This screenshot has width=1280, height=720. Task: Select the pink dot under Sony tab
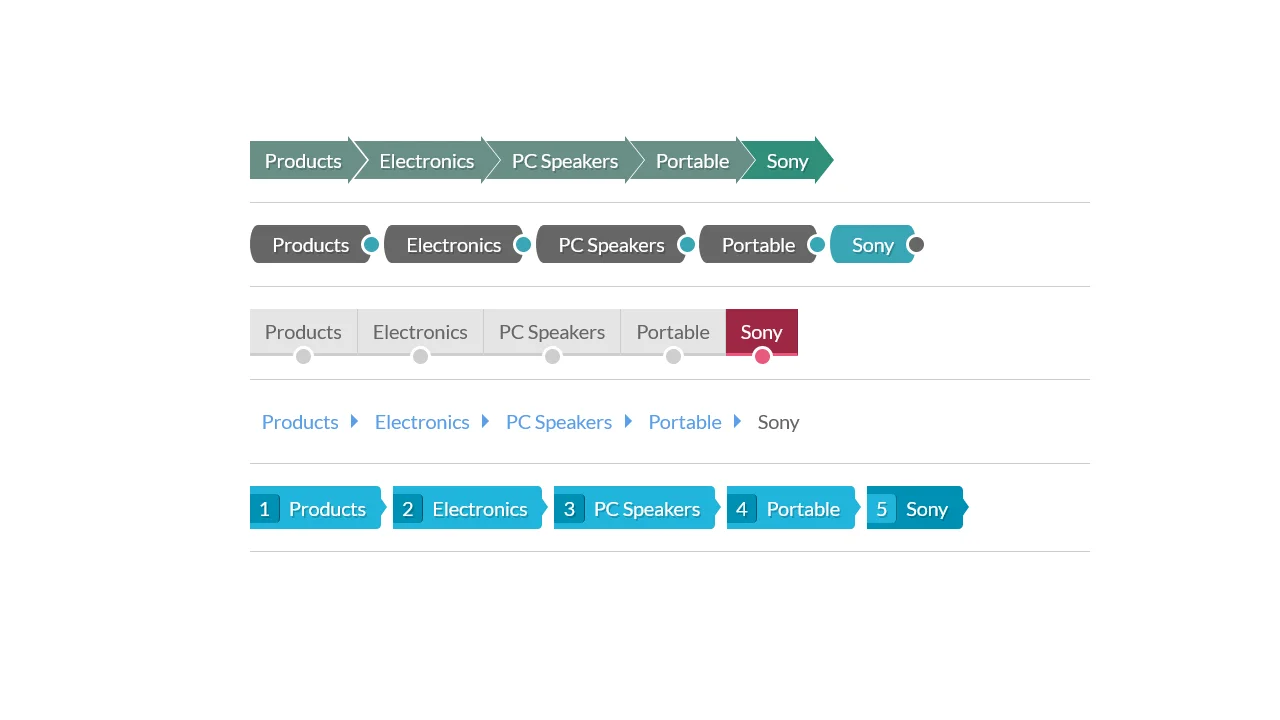(762, 356)
